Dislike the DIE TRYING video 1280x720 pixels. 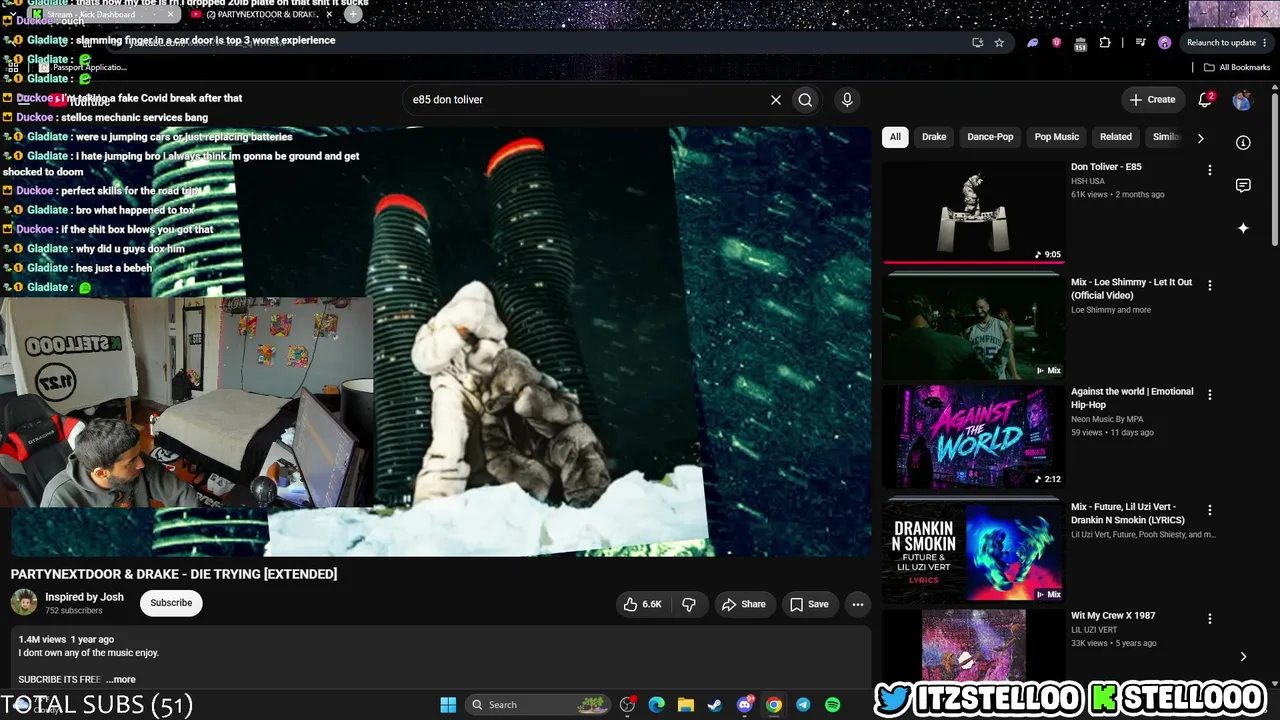689,604
